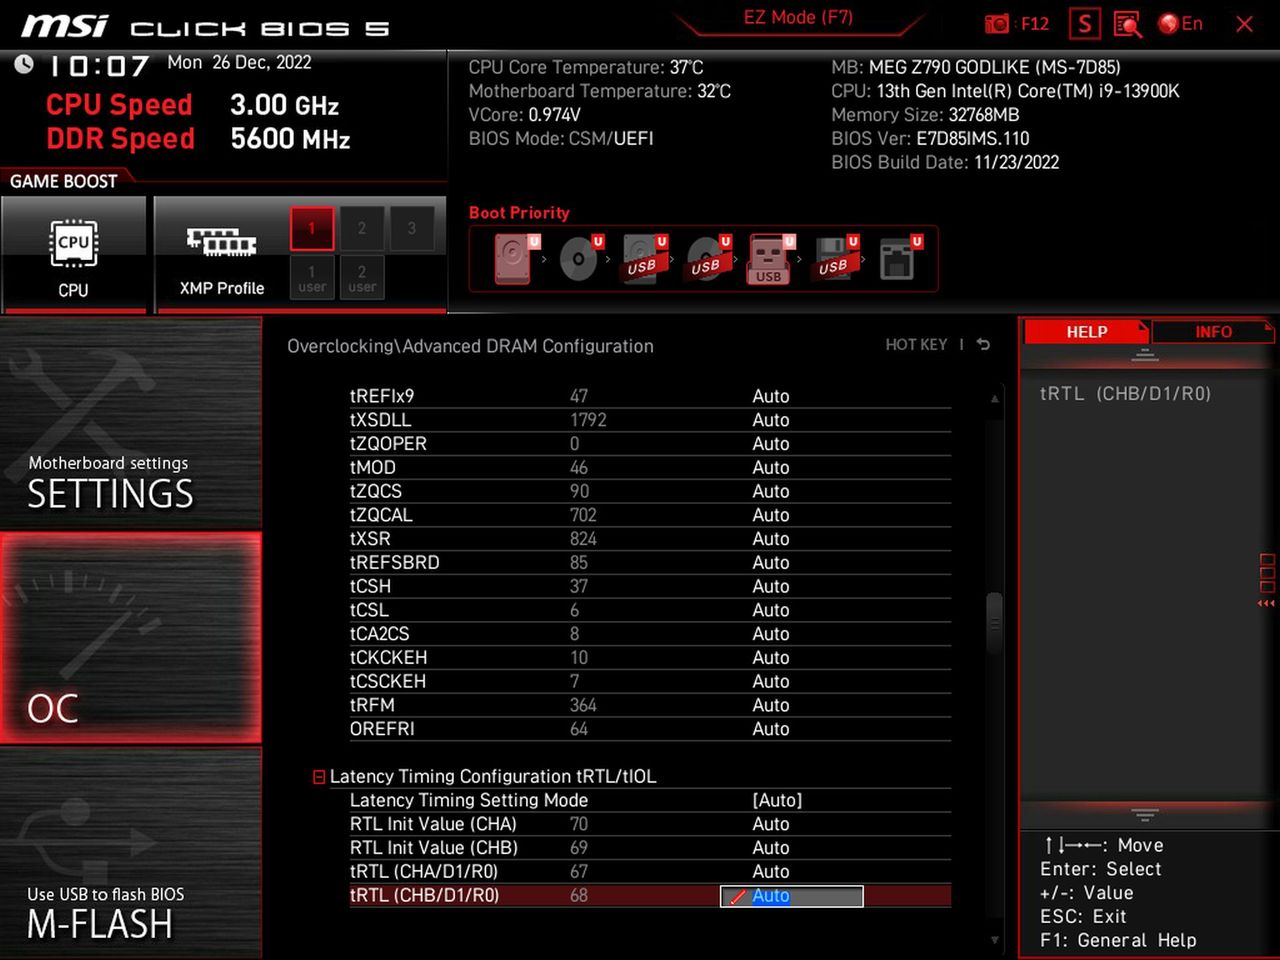Viewport: 1280px width, 960px height.
Task: Select the OREFRI setting row label
Action: 382,729
